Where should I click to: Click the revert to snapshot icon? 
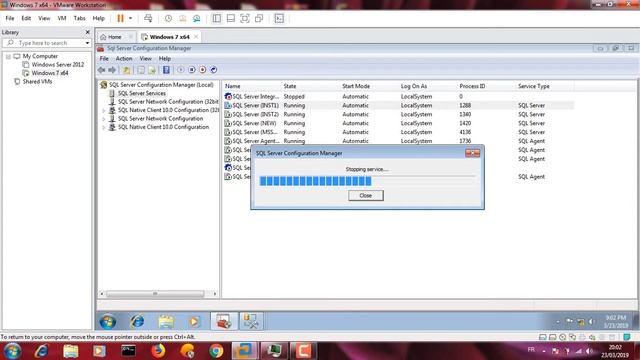tap(182, 18)
